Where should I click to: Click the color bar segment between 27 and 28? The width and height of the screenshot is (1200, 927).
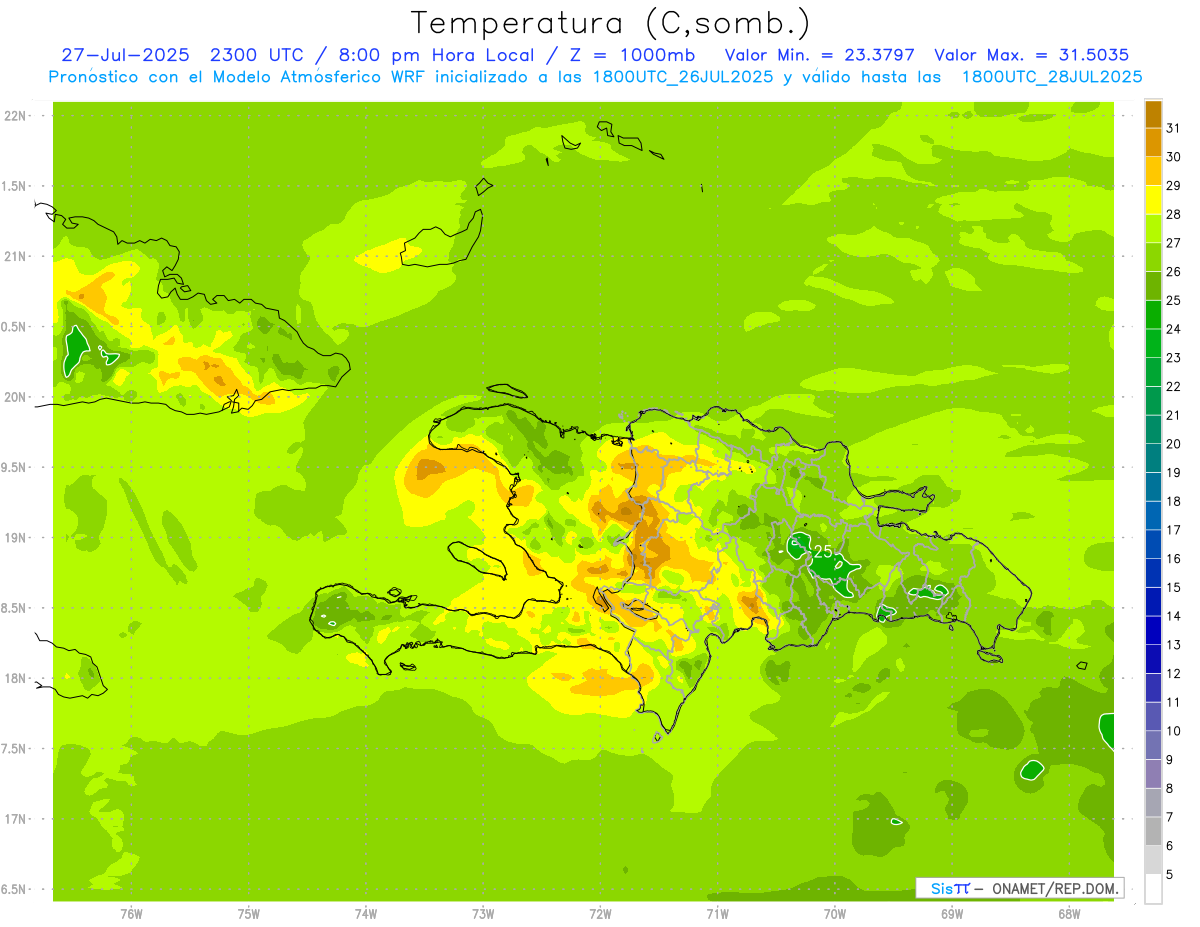(x=1153, y=228)
